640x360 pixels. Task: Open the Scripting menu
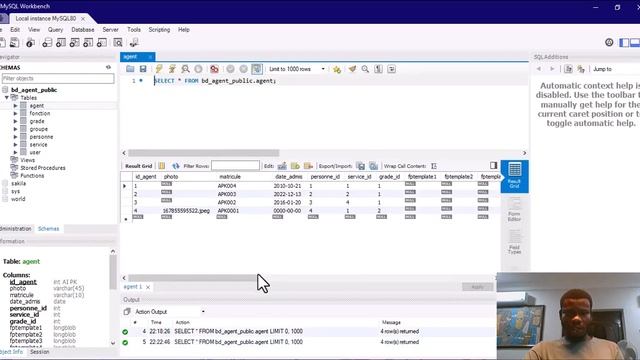[159, 30]
